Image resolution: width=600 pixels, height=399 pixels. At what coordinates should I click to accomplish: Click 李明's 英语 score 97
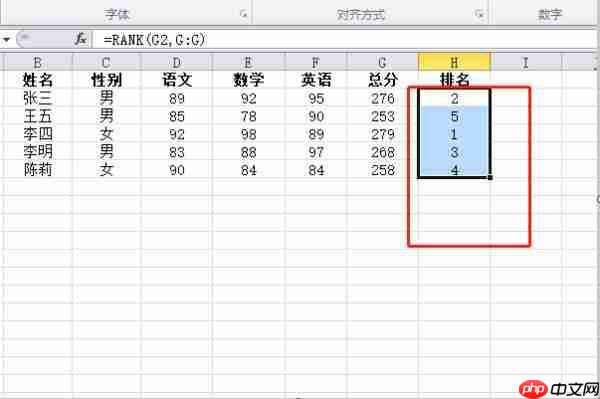point(316,152)
